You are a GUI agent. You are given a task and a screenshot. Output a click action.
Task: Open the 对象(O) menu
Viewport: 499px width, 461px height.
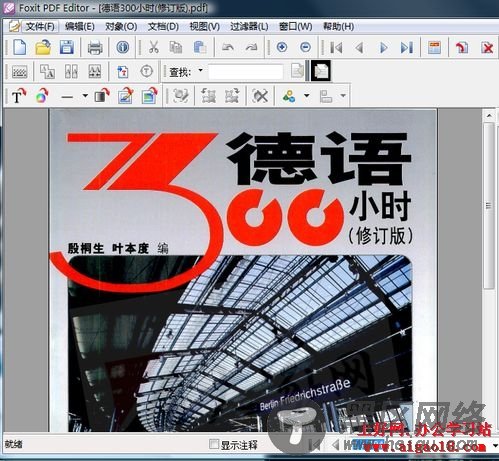point(121,27)
